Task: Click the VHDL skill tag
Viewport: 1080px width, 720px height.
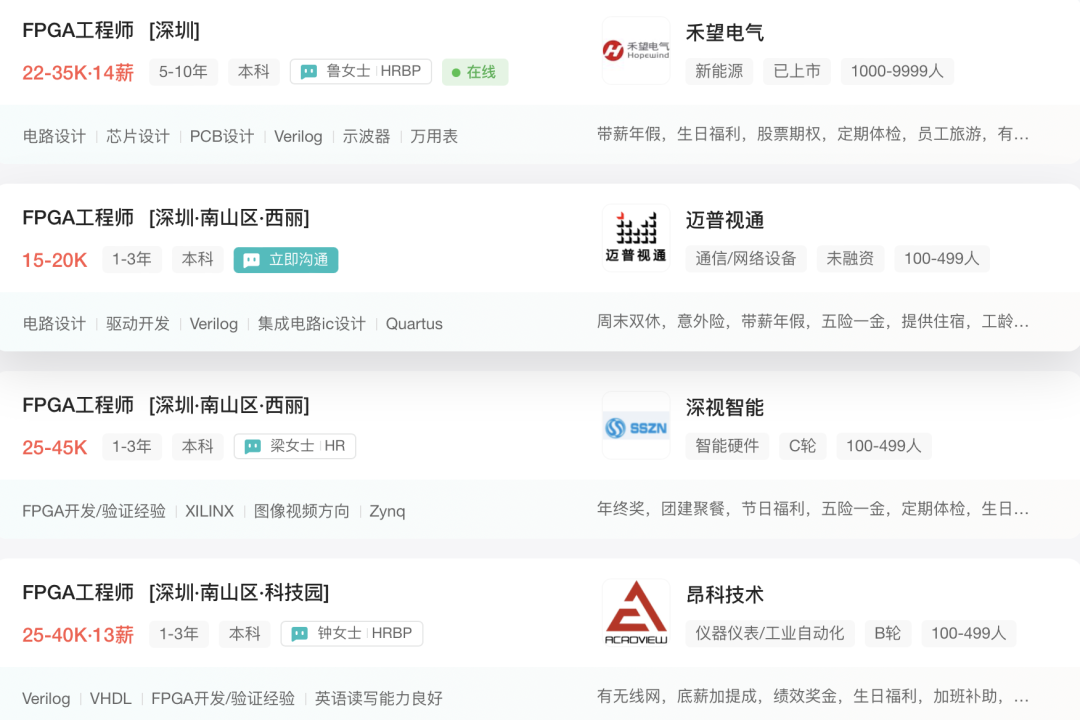Action: (x=110, y=699)
